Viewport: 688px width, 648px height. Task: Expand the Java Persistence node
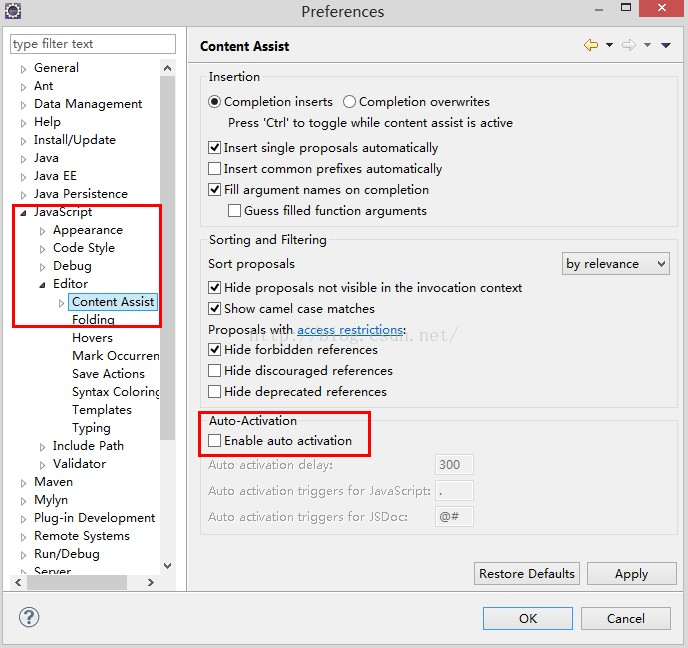pos(24,195)
